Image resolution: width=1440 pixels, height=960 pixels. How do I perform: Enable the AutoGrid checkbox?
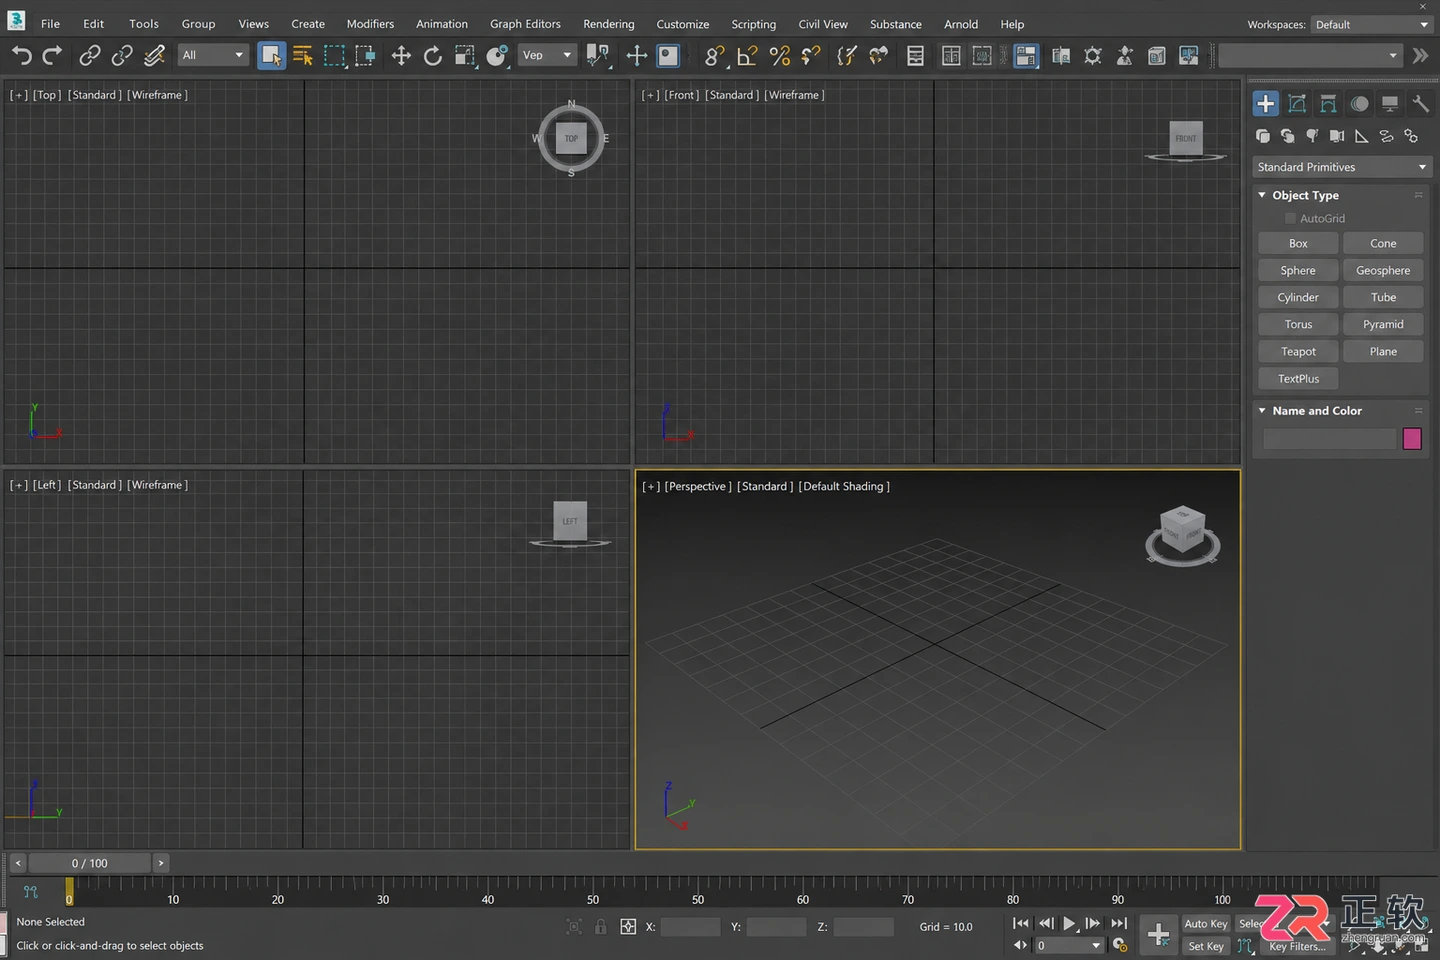[x=1290, y=218]
